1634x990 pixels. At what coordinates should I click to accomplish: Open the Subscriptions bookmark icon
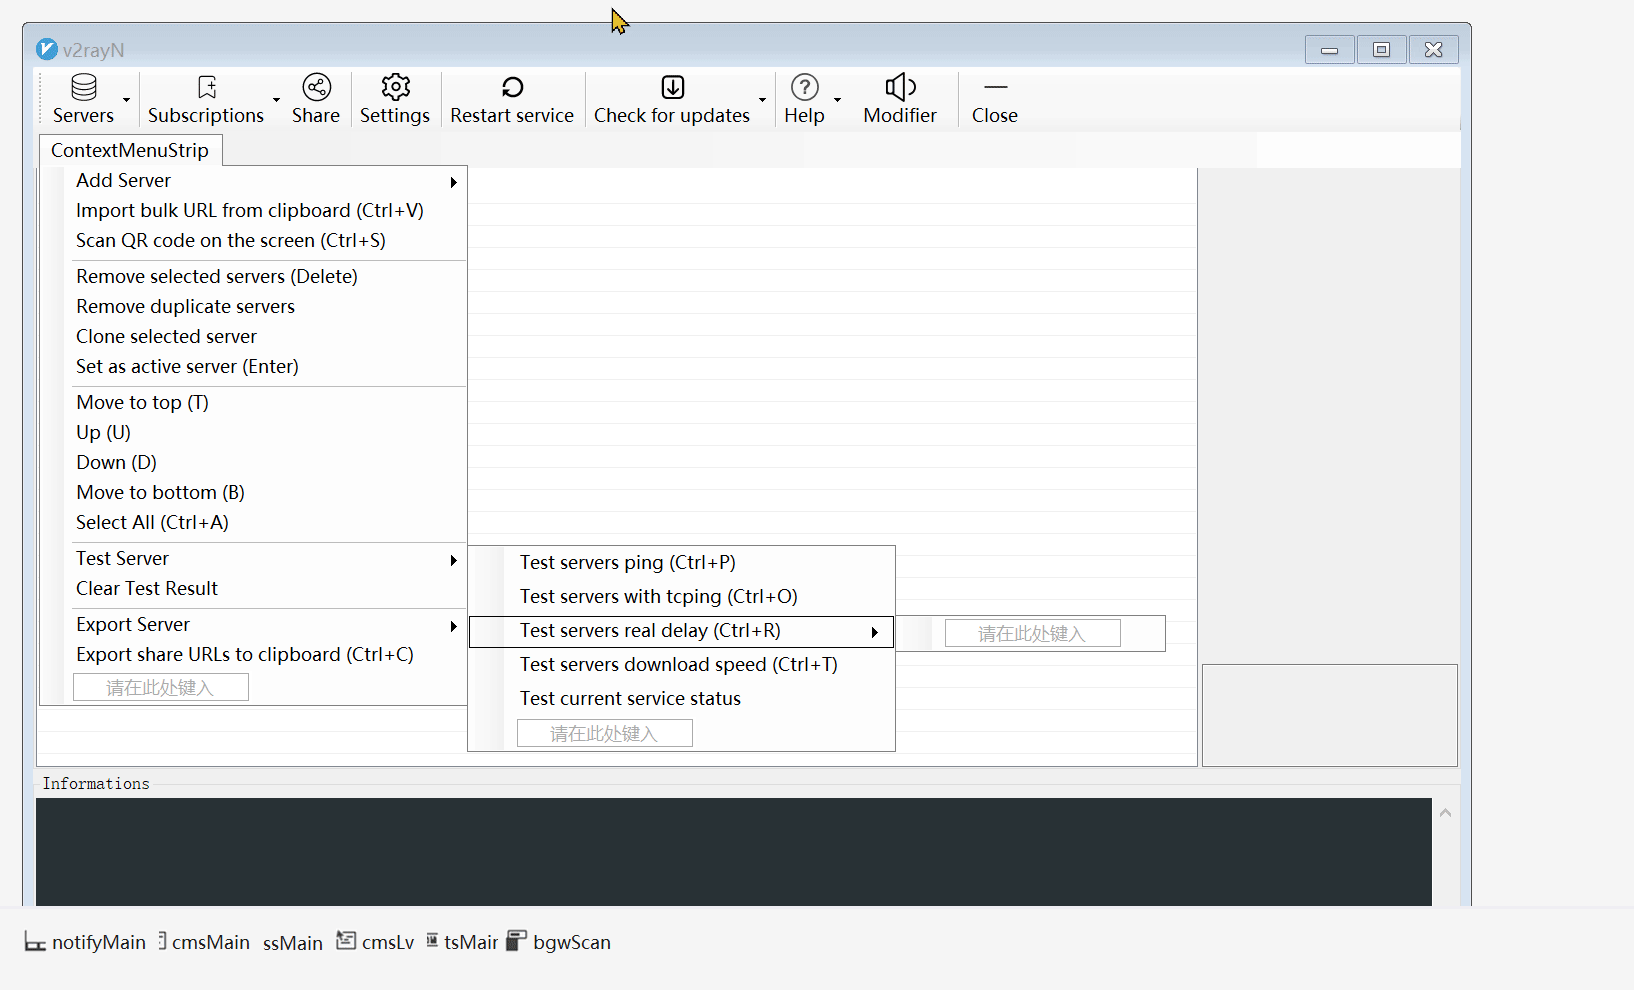pyautogui.click(x=207, y=88)
